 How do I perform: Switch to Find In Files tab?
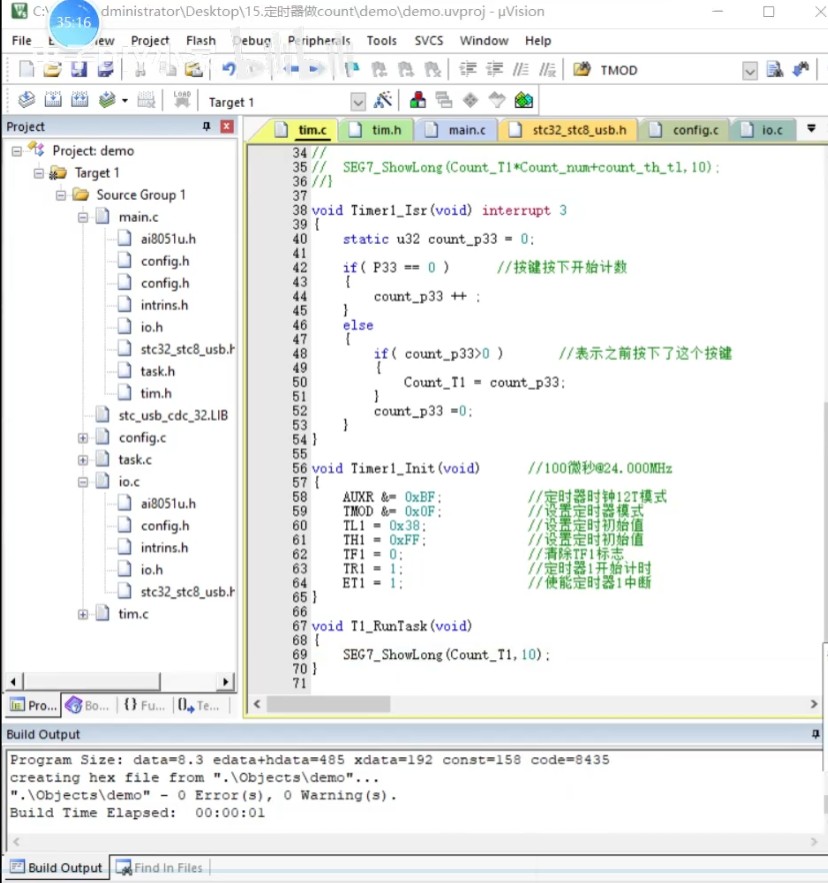159,868
